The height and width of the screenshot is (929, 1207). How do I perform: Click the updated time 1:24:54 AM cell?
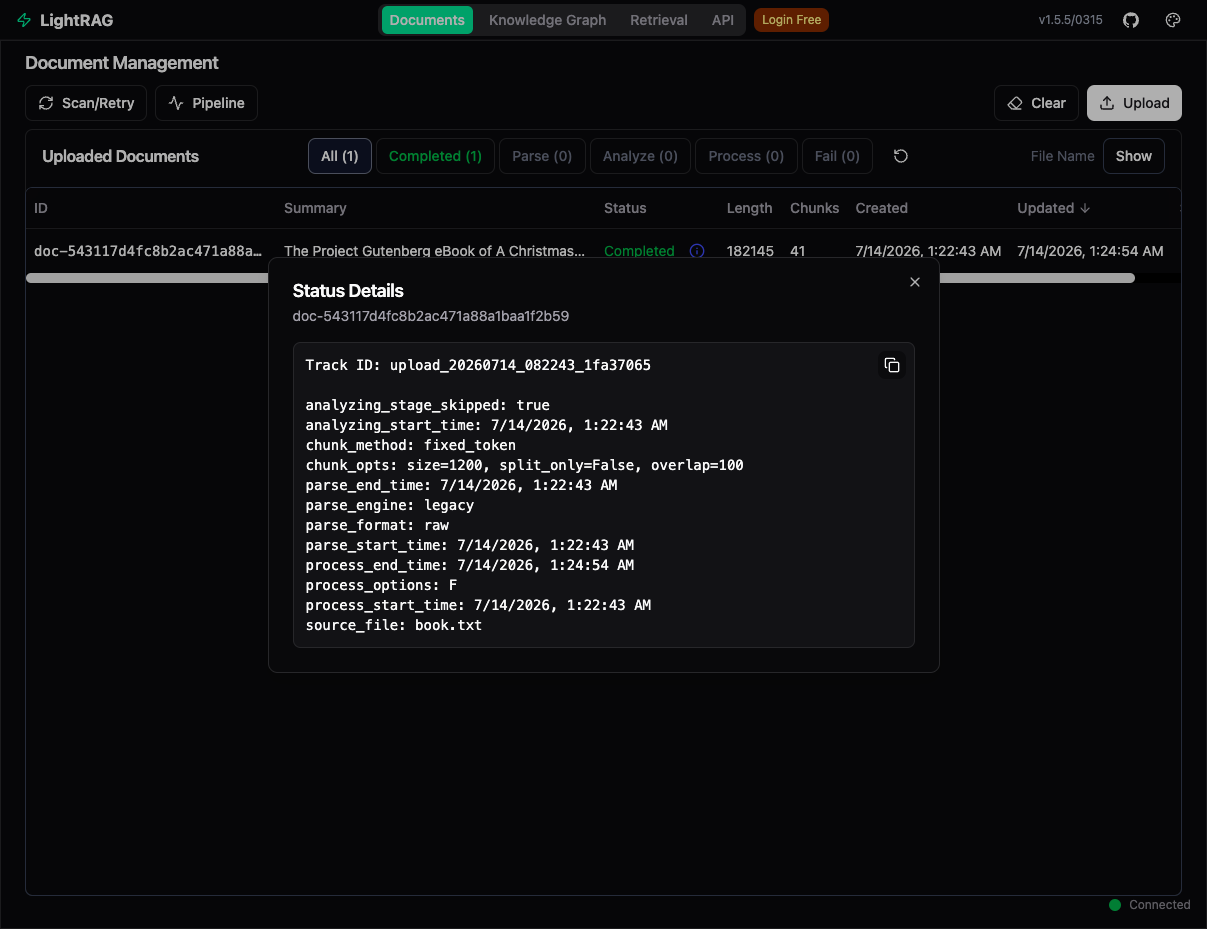point(1090,251)
